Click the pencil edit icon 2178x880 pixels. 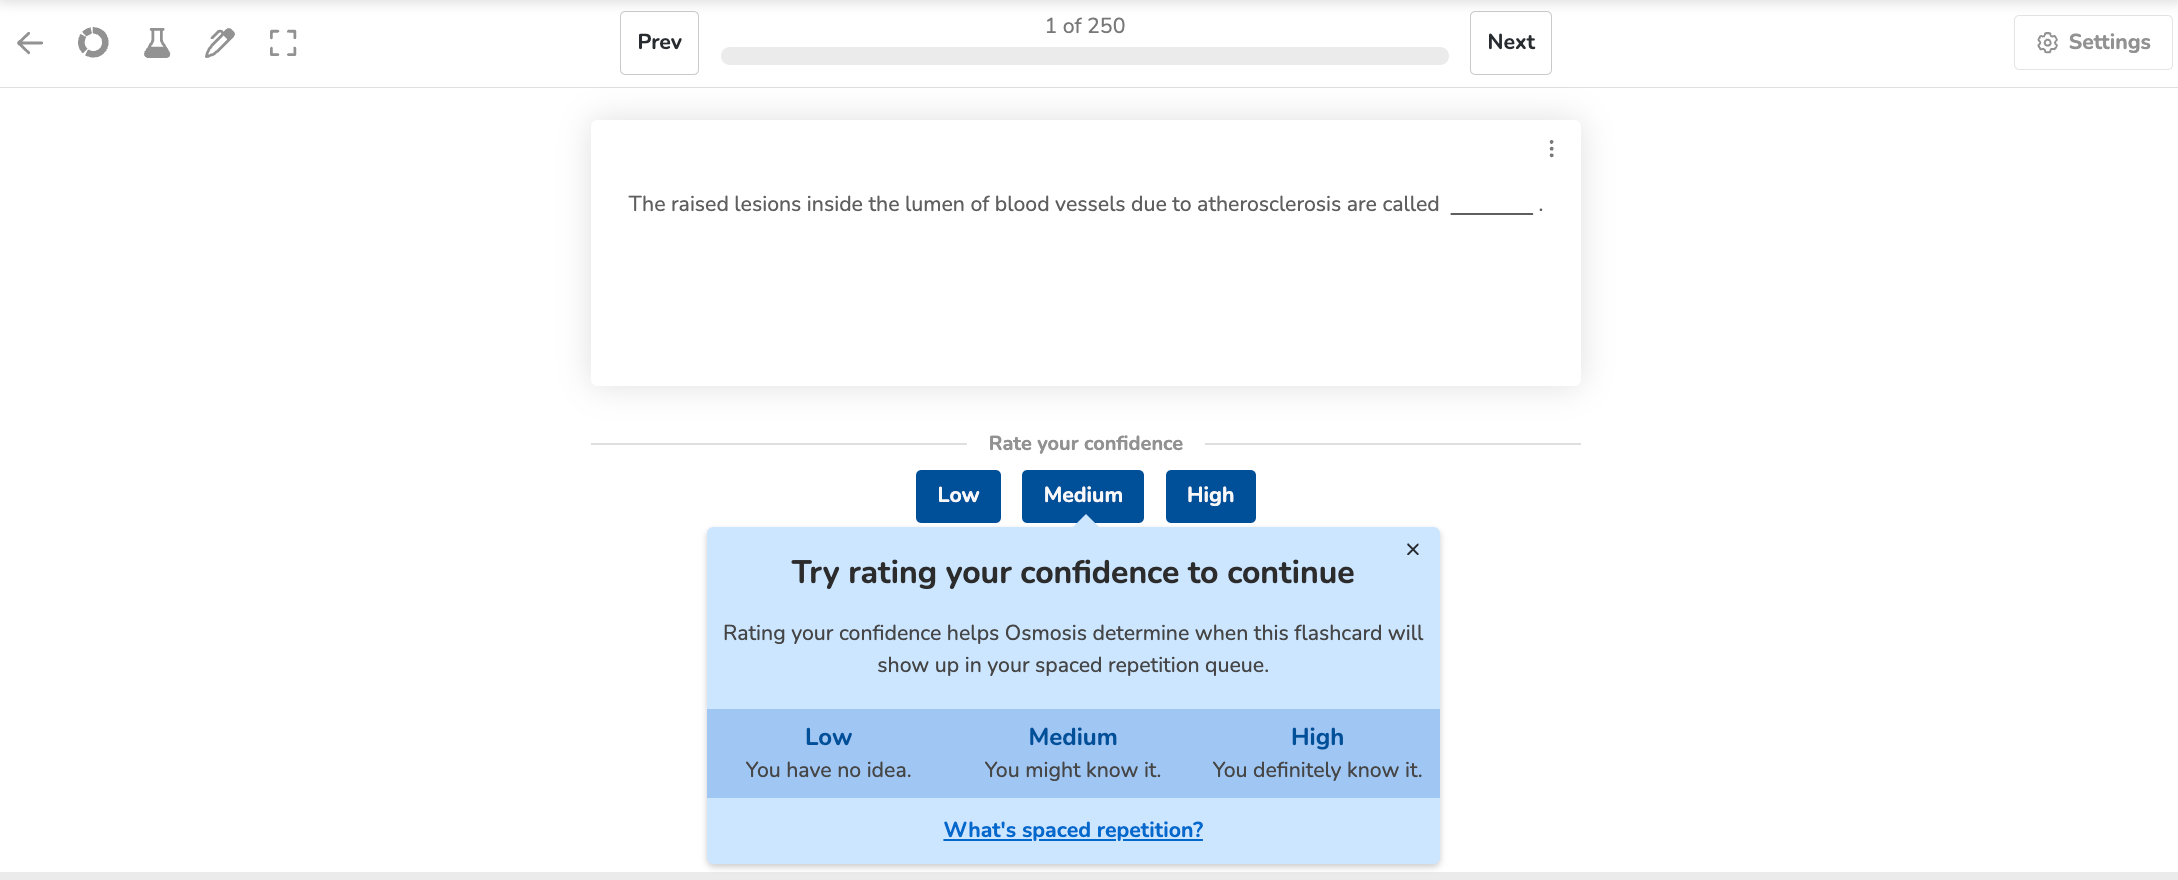pos(220,42)
